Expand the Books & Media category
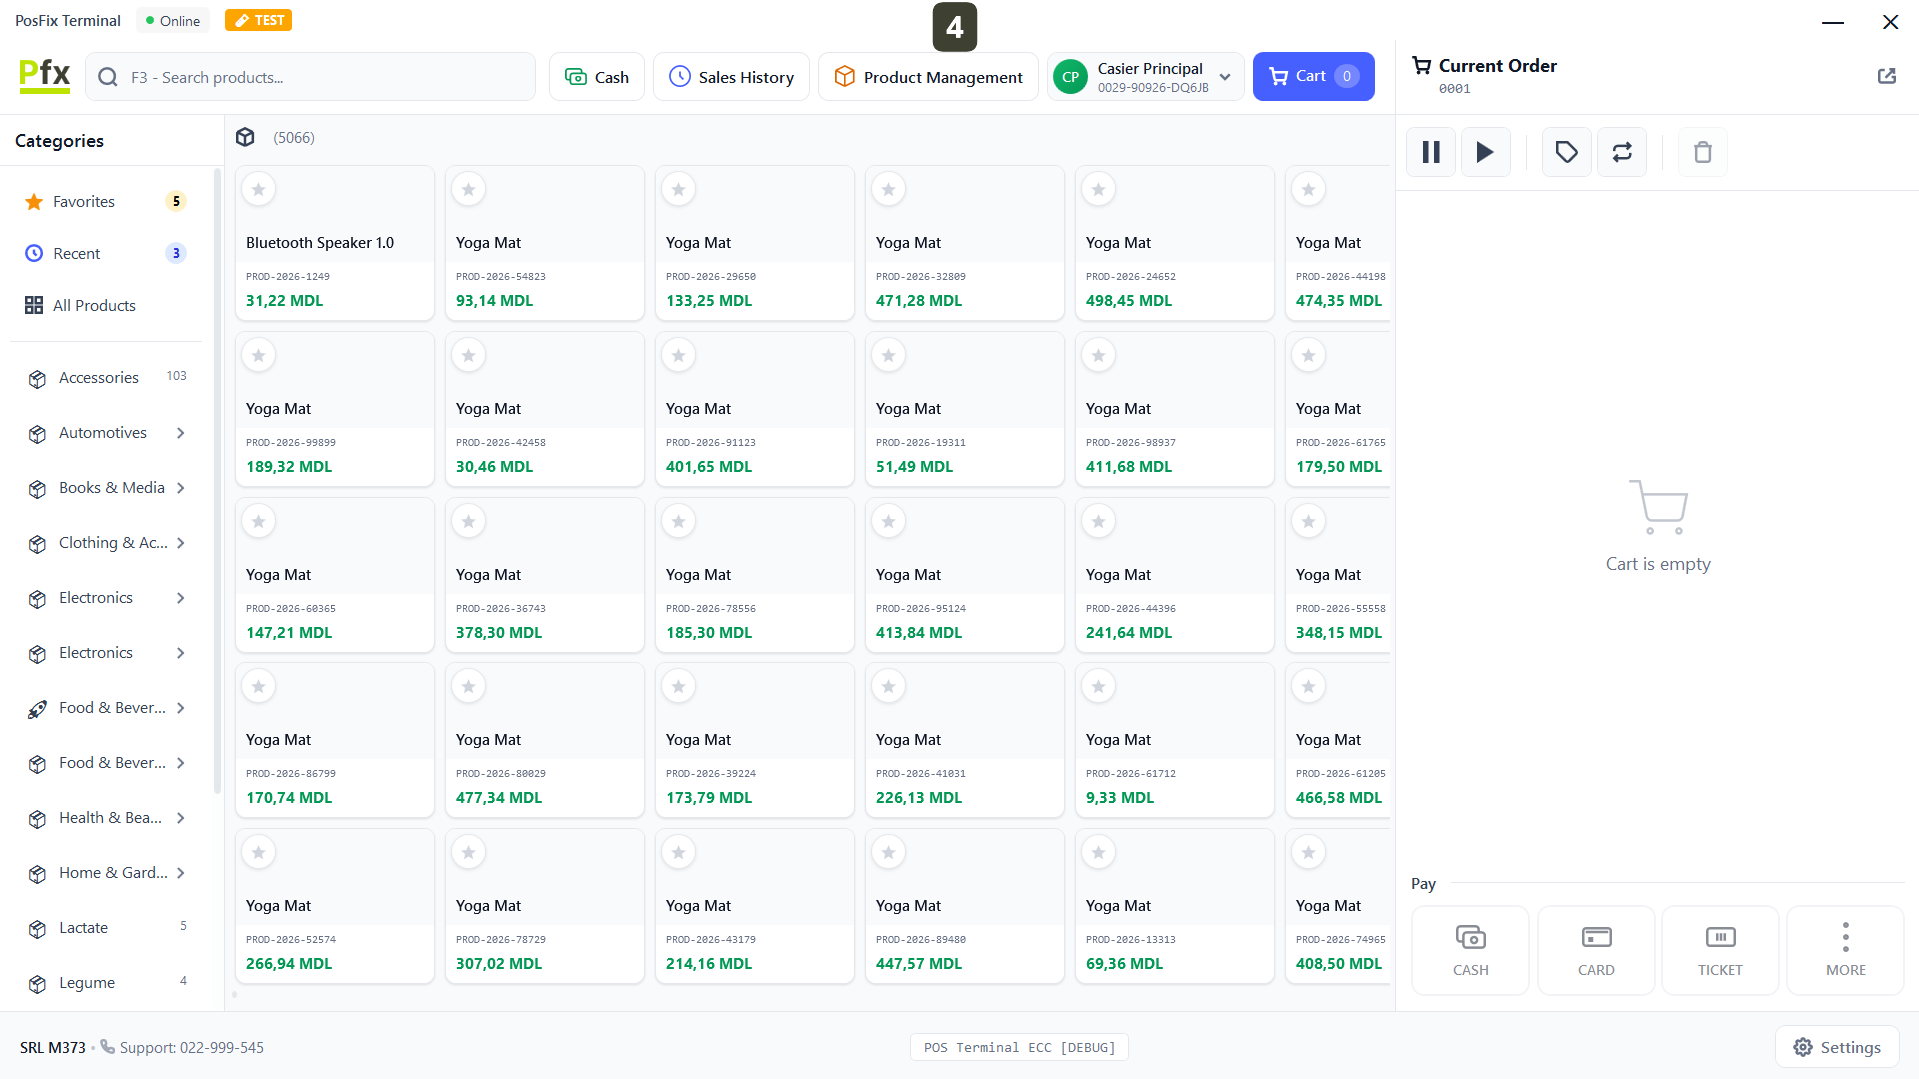The image size is (1919, 1079). pyautogui.click(x=181, y=488)
